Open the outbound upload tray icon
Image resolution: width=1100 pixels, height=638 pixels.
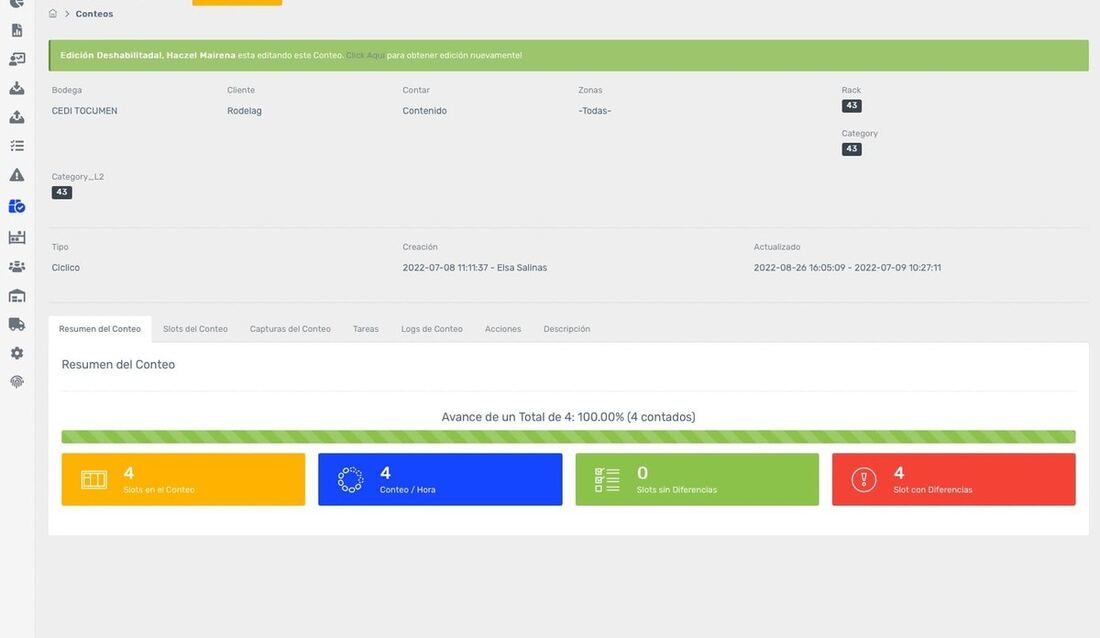click(17, 117)
